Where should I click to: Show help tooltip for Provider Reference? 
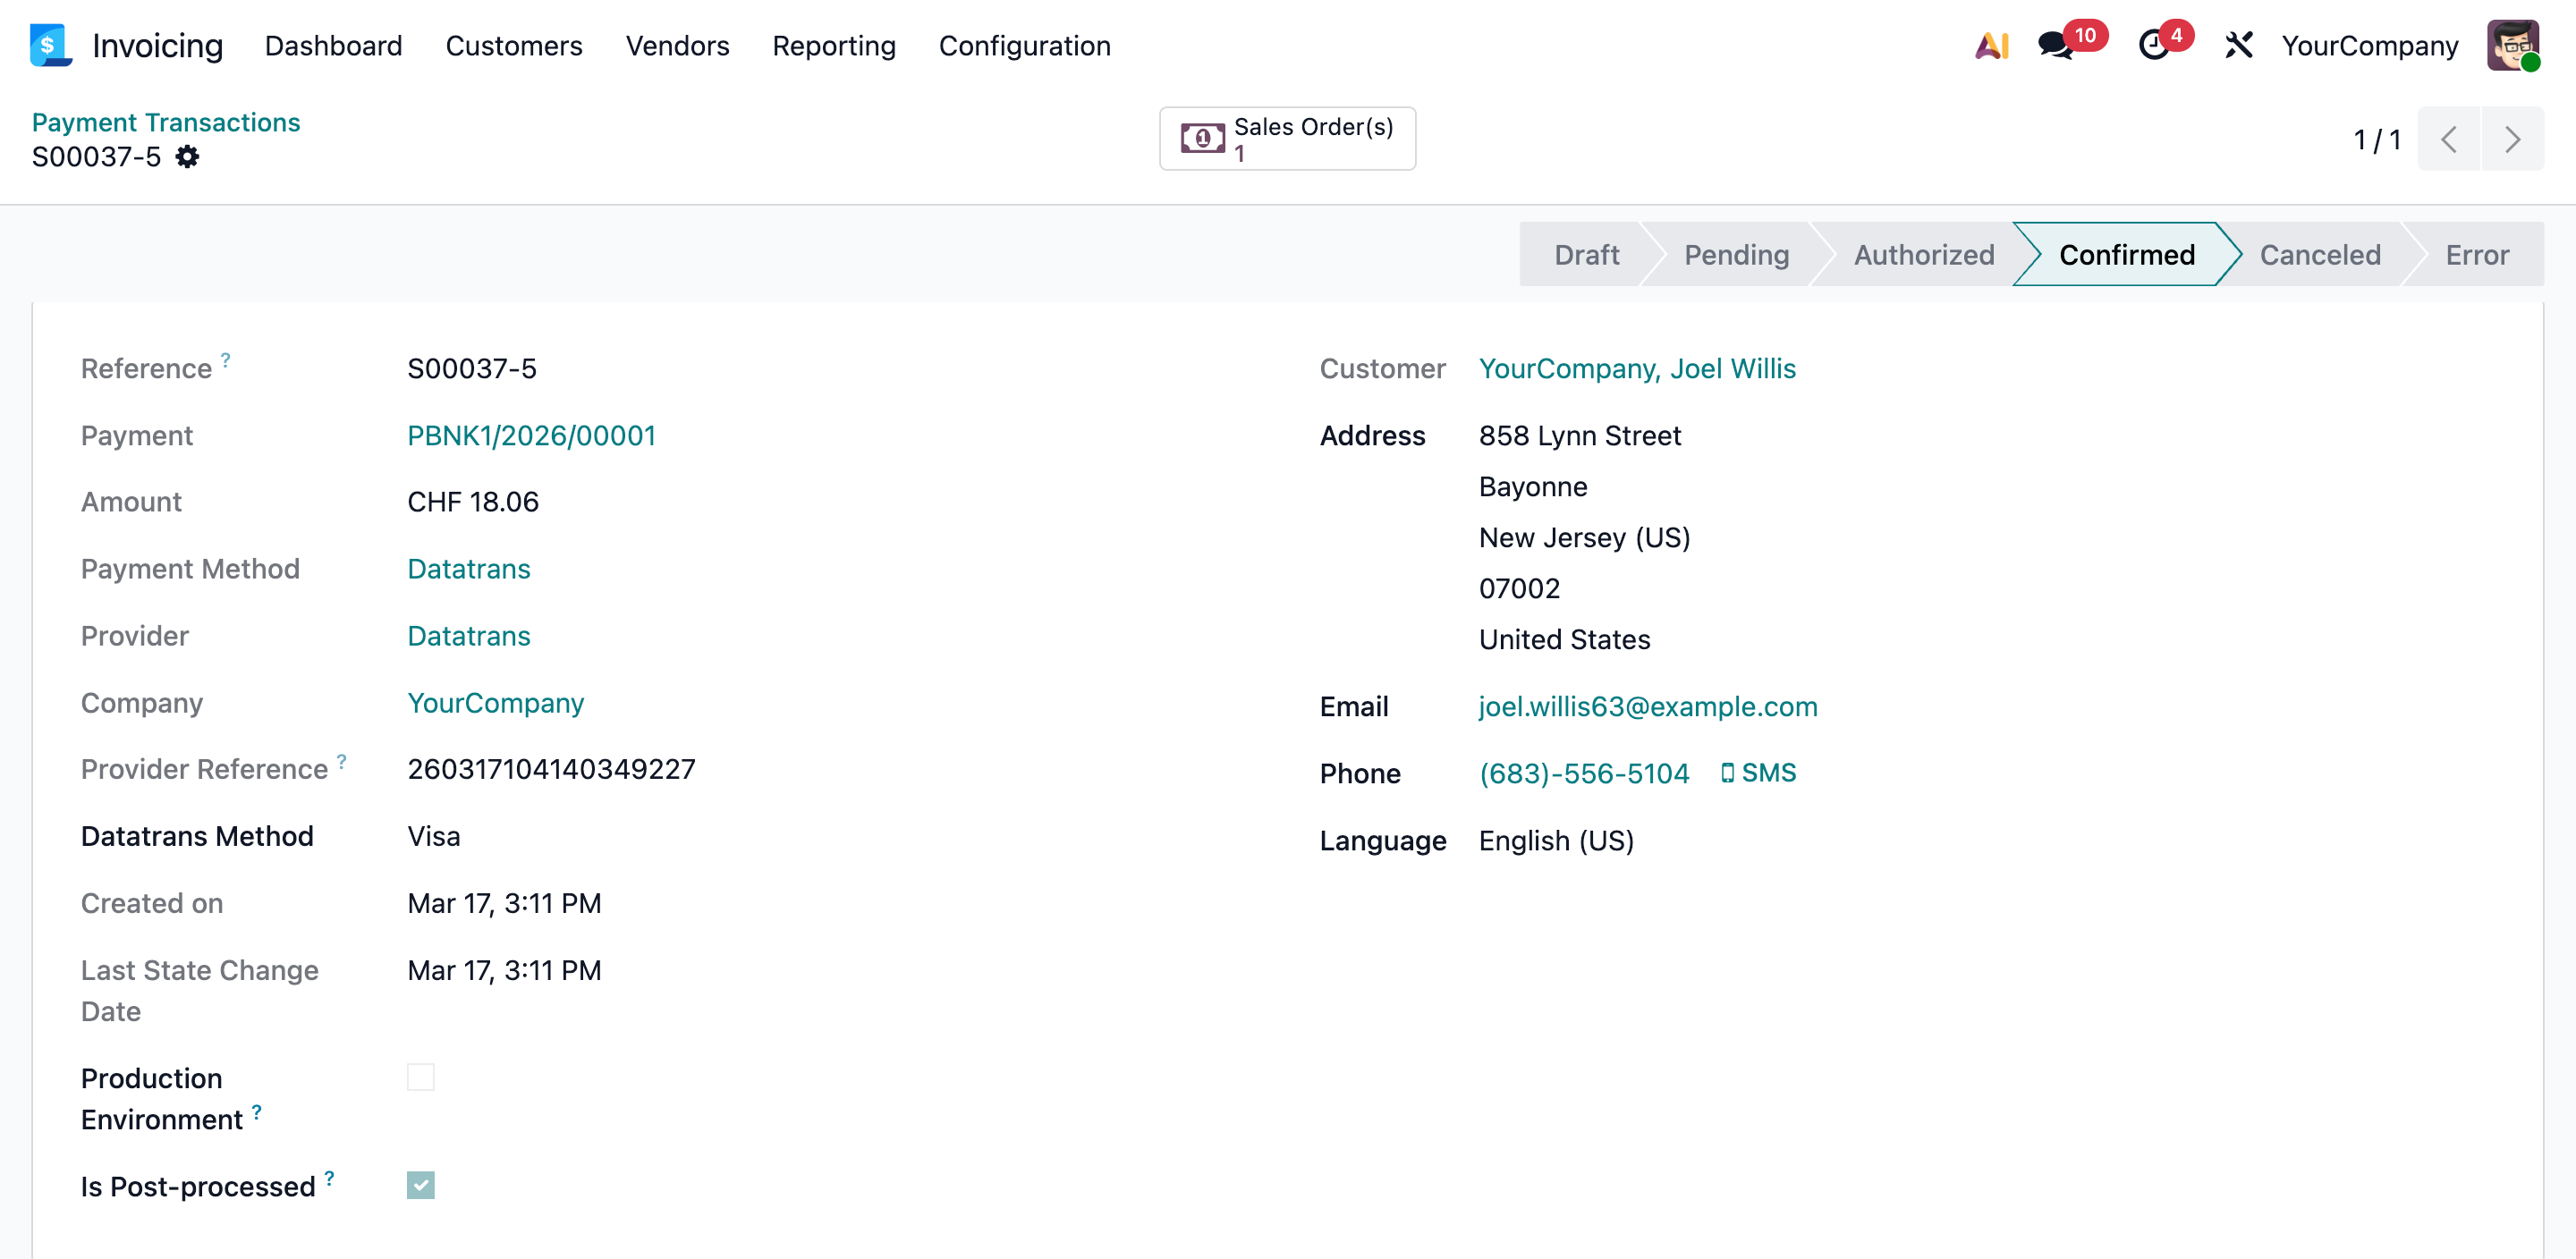click(x=342, y=760)
